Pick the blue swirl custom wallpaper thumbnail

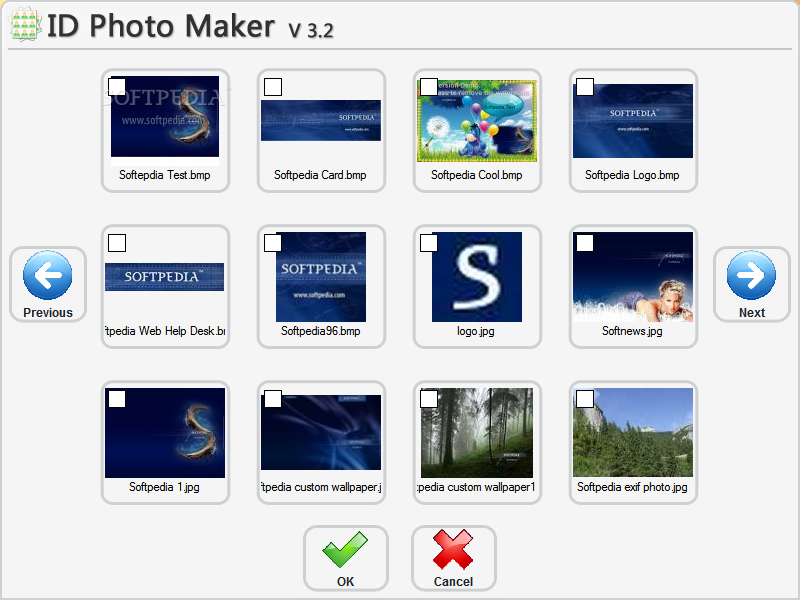pyautogui.click(x=321, y=432)
